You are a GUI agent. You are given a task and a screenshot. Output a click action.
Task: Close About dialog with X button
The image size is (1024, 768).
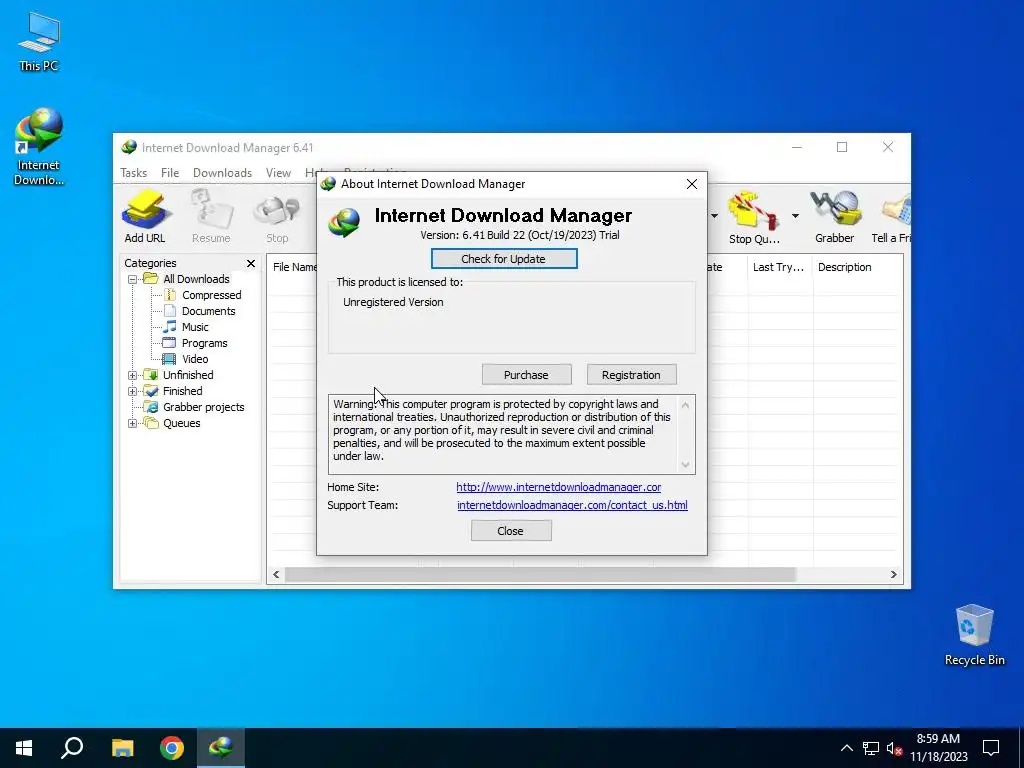tap(692, 184)
